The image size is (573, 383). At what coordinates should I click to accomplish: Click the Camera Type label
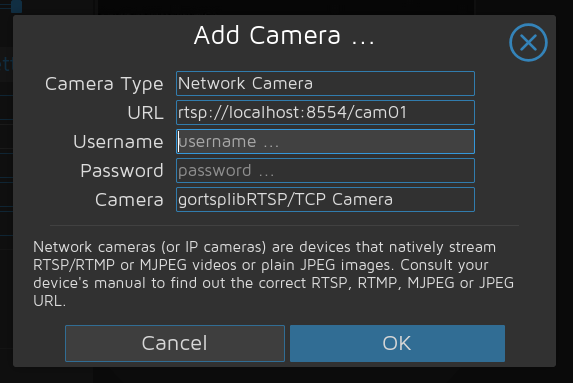click(x=104, y=84)
